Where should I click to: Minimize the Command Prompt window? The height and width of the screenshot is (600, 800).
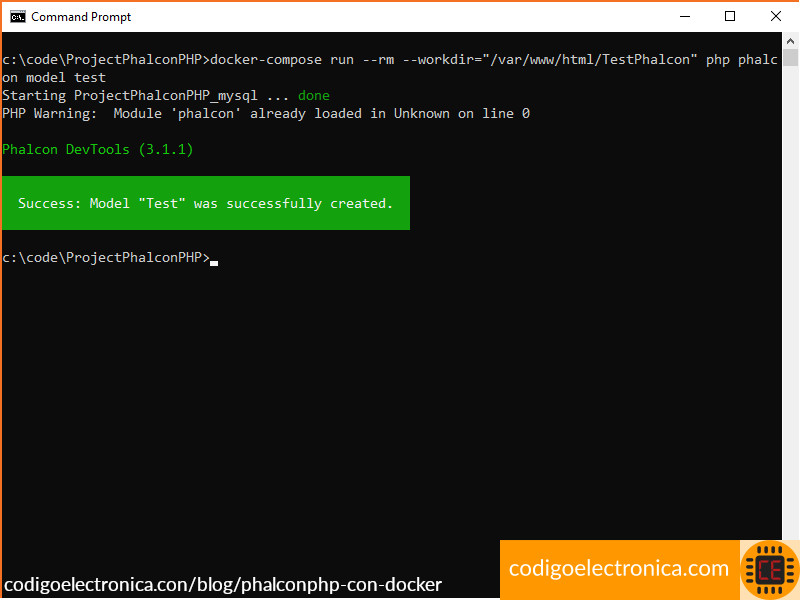[685, 17]
